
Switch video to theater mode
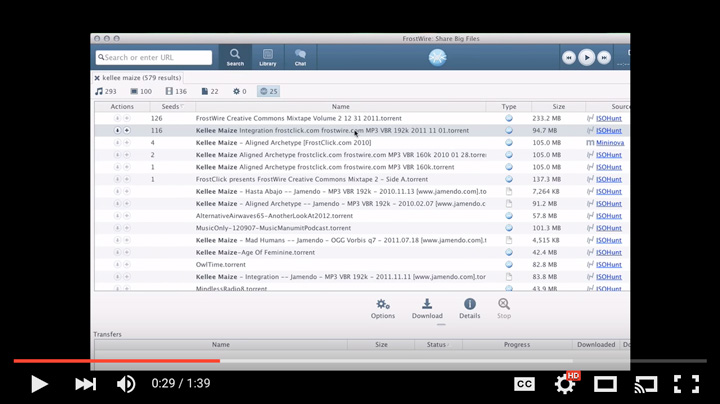(605, 384)
